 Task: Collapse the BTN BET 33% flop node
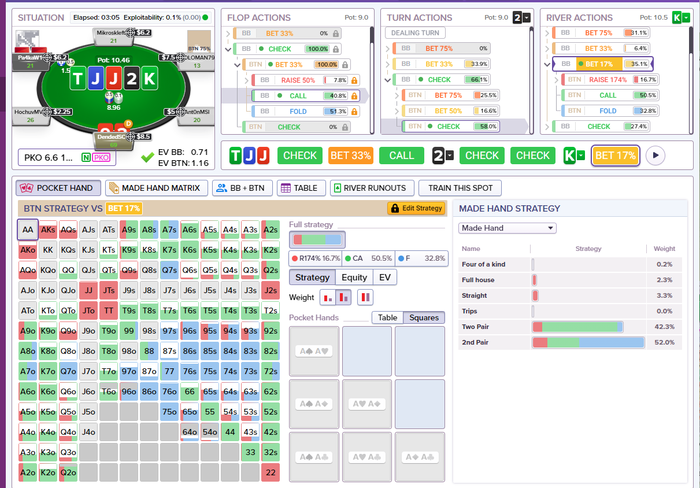coord(237,65)
